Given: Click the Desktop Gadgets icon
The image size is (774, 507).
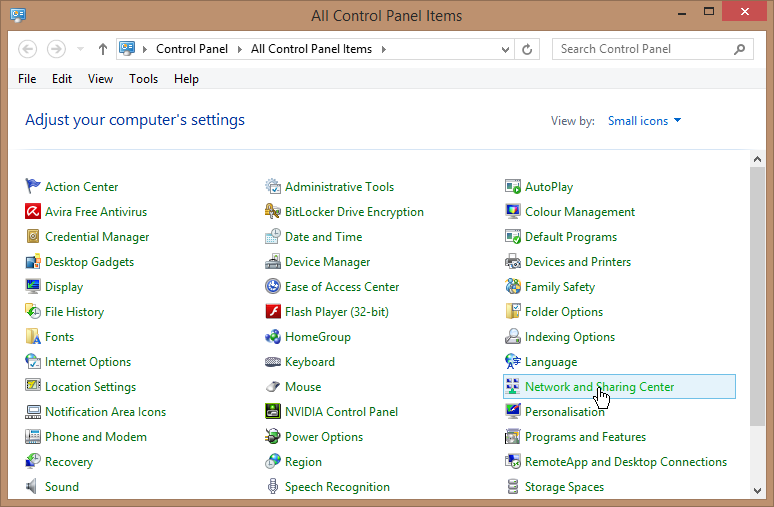Looking at the screenshot, I should click(x=33, y=261).
